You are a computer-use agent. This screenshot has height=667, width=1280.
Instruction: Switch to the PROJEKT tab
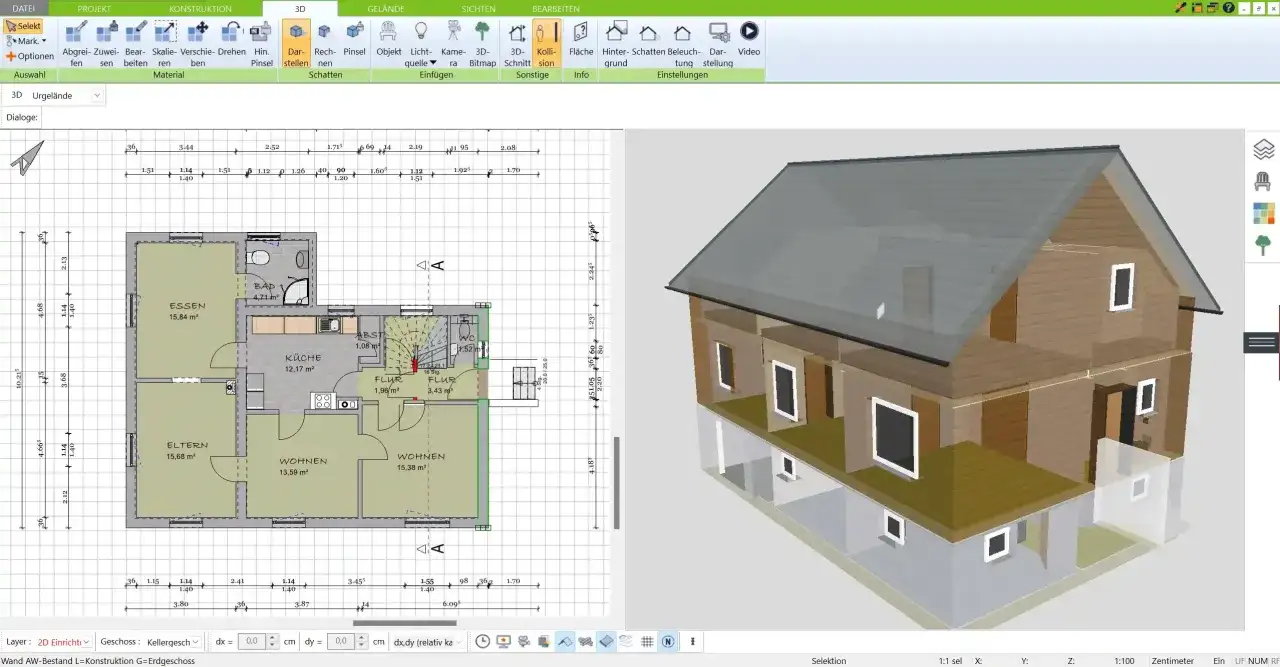94,8
